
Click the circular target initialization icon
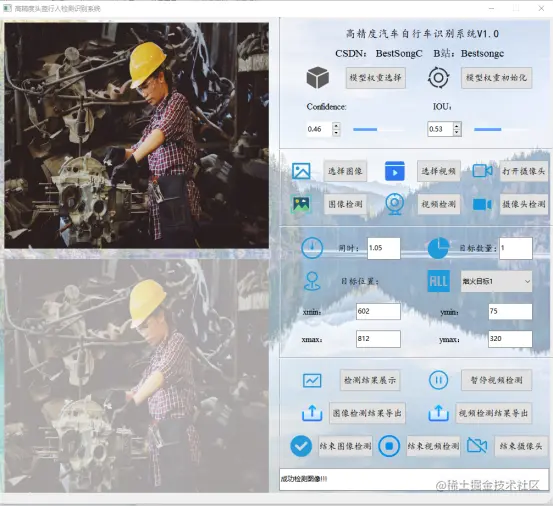click(438, 77)
